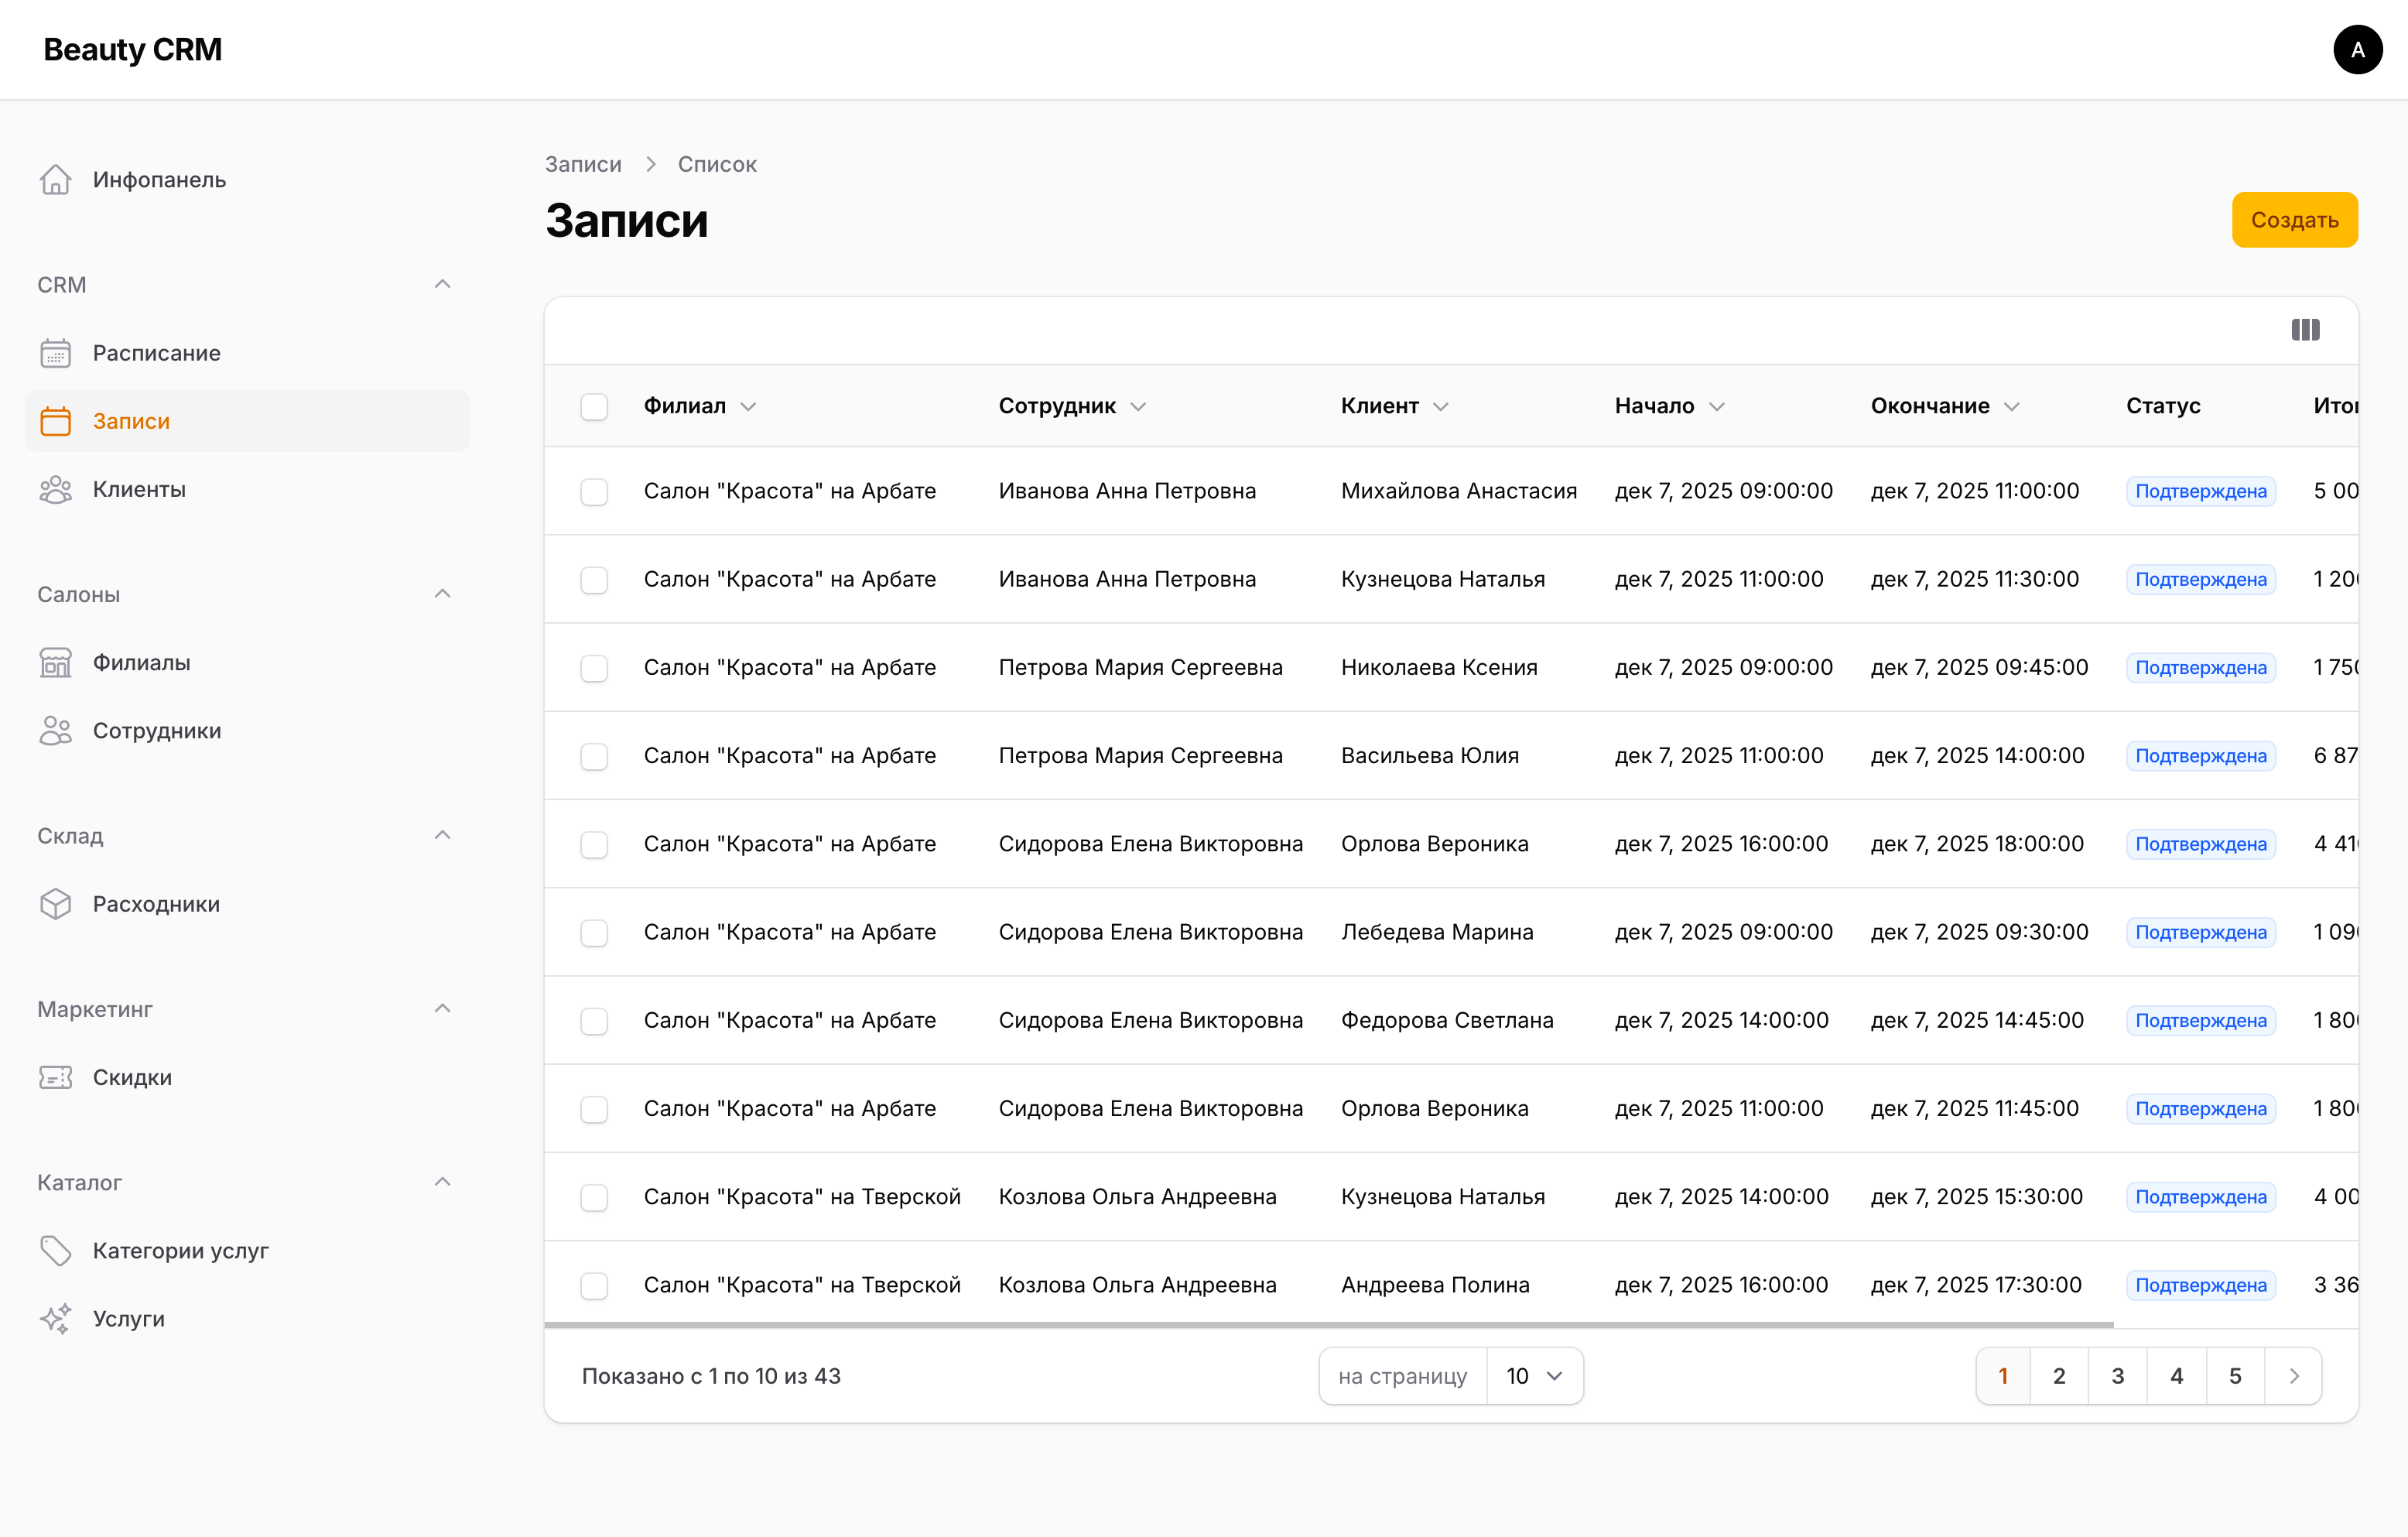Image resolution: width=2408 pixels, height=1537 pixels.
Task: Open the Инфопанель dashboard icon
Action: 56,179
